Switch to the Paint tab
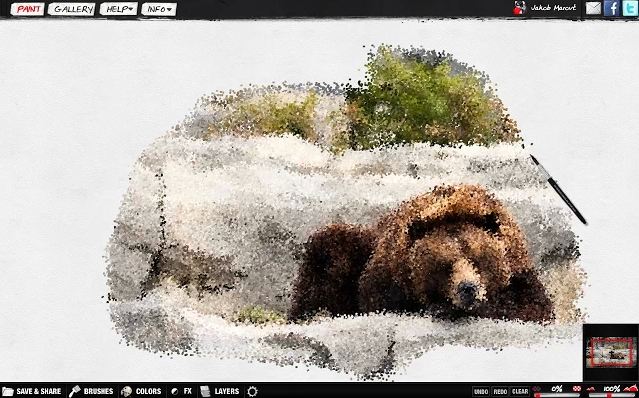The image size is (639, 398). (x=27, y=9)
